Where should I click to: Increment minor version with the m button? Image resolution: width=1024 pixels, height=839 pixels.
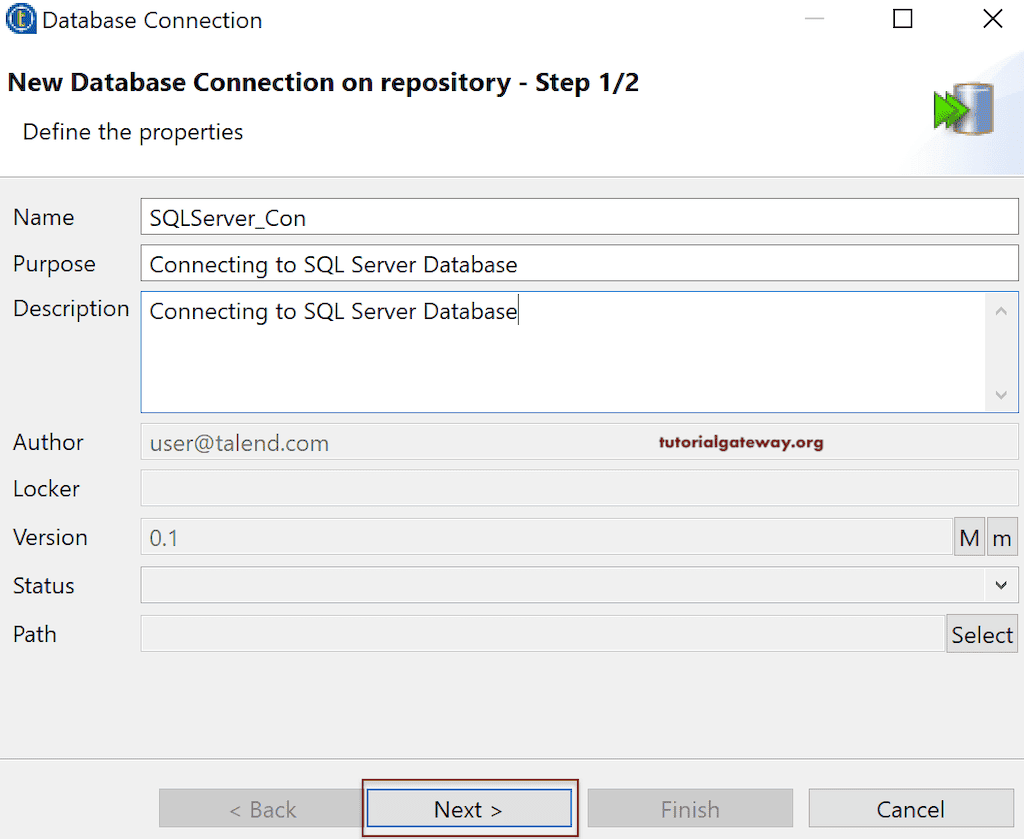pyautogui.click(x=1002, y=536)
